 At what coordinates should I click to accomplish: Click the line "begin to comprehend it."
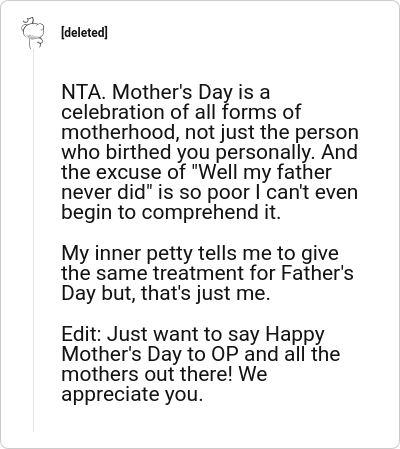point(171,213)
